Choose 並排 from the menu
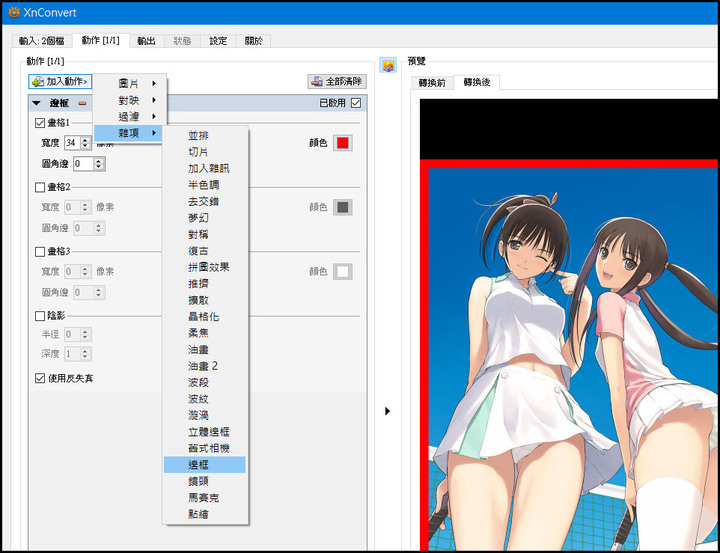Image resolution: width=720 pixels, height=553 pixels. click(x=205, y=135)
